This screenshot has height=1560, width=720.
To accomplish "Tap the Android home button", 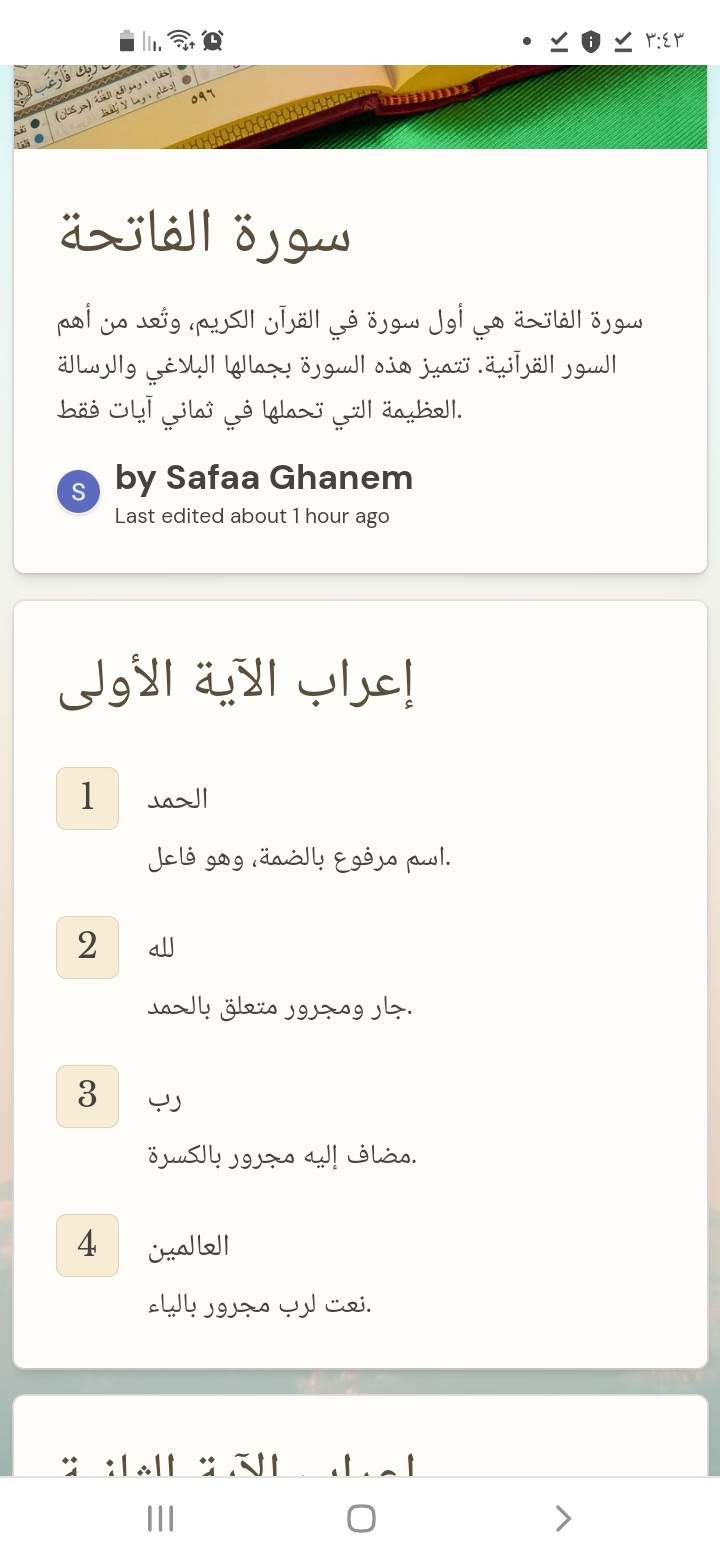I will 361,1518.
